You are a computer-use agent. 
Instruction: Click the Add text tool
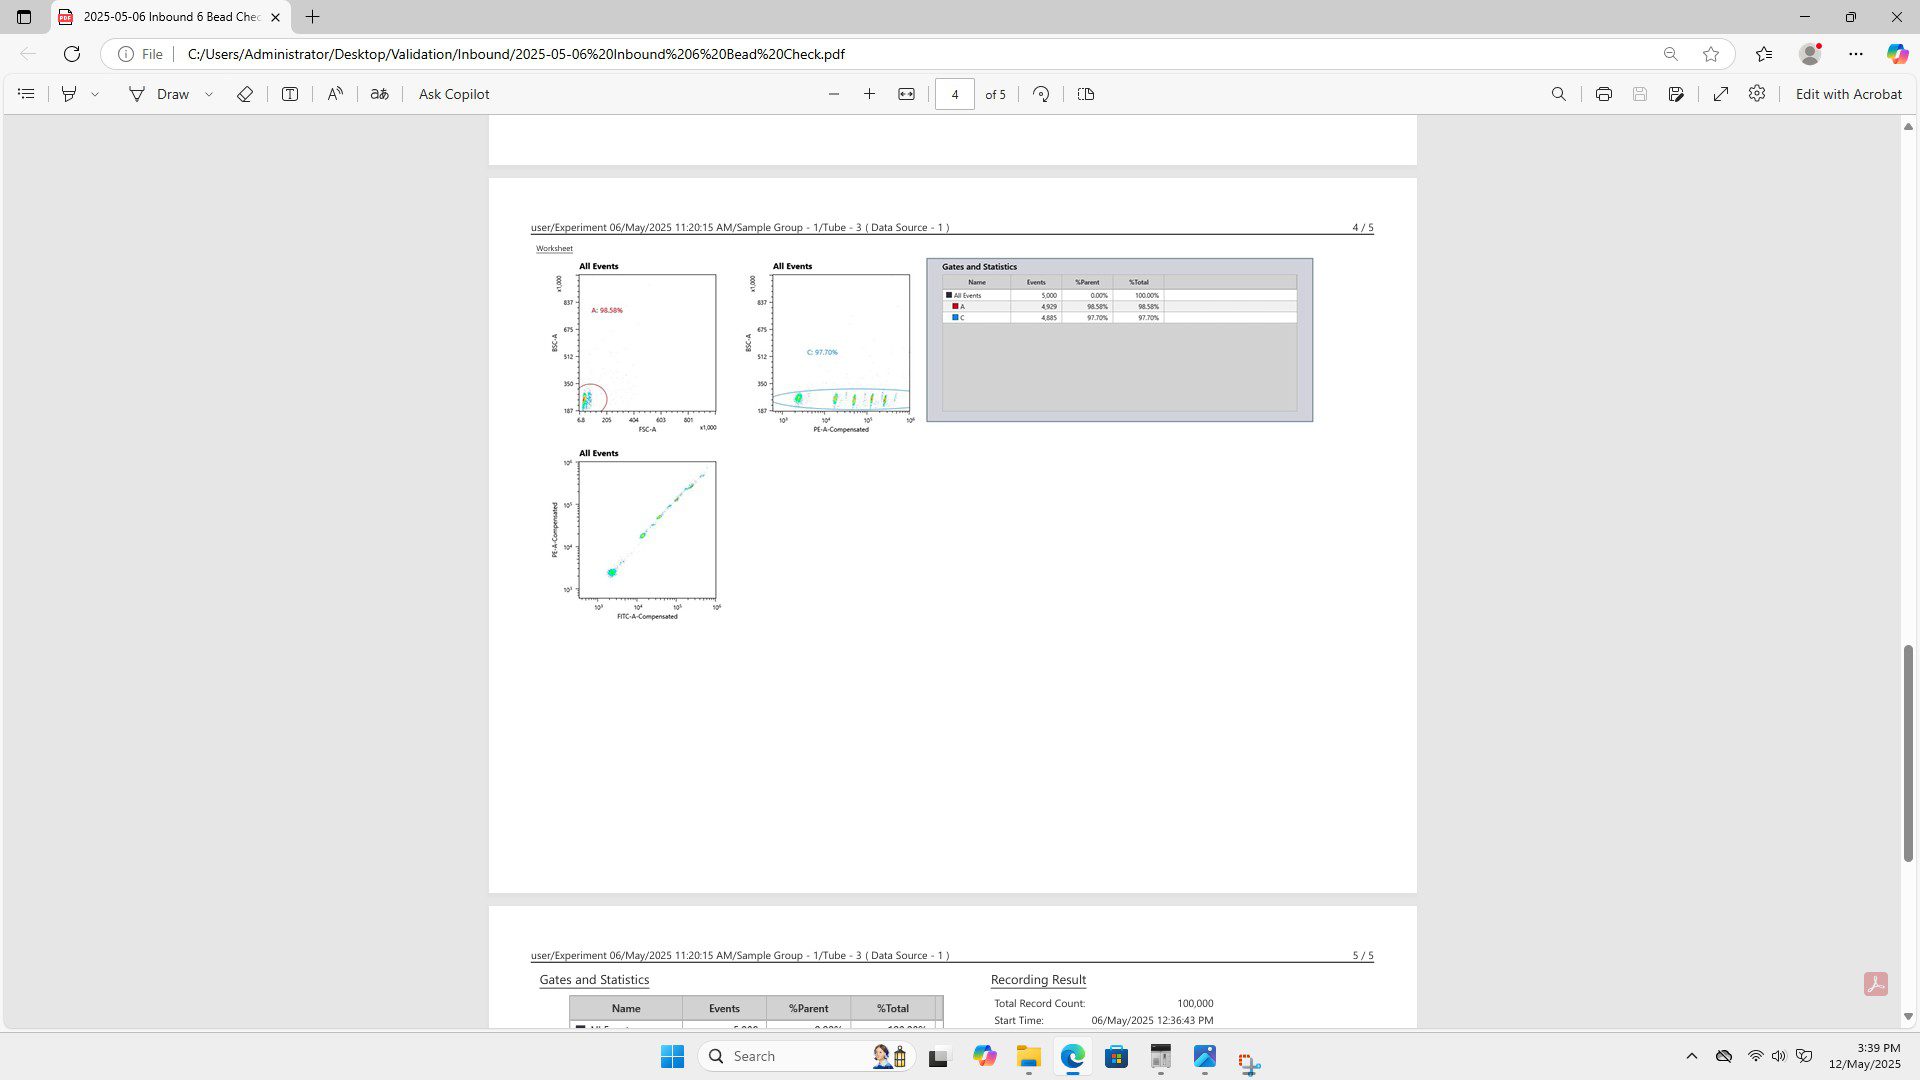click(x=290, y=94)
